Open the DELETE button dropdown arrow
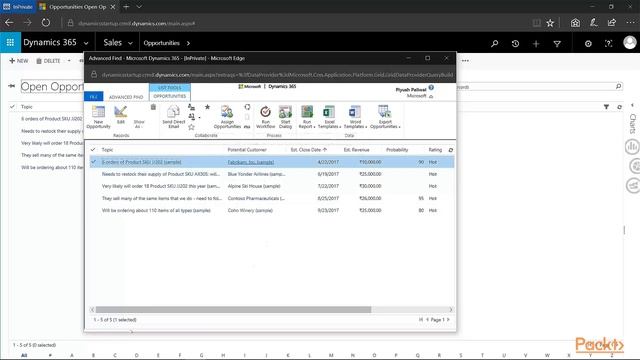 (x=69, y=61)
